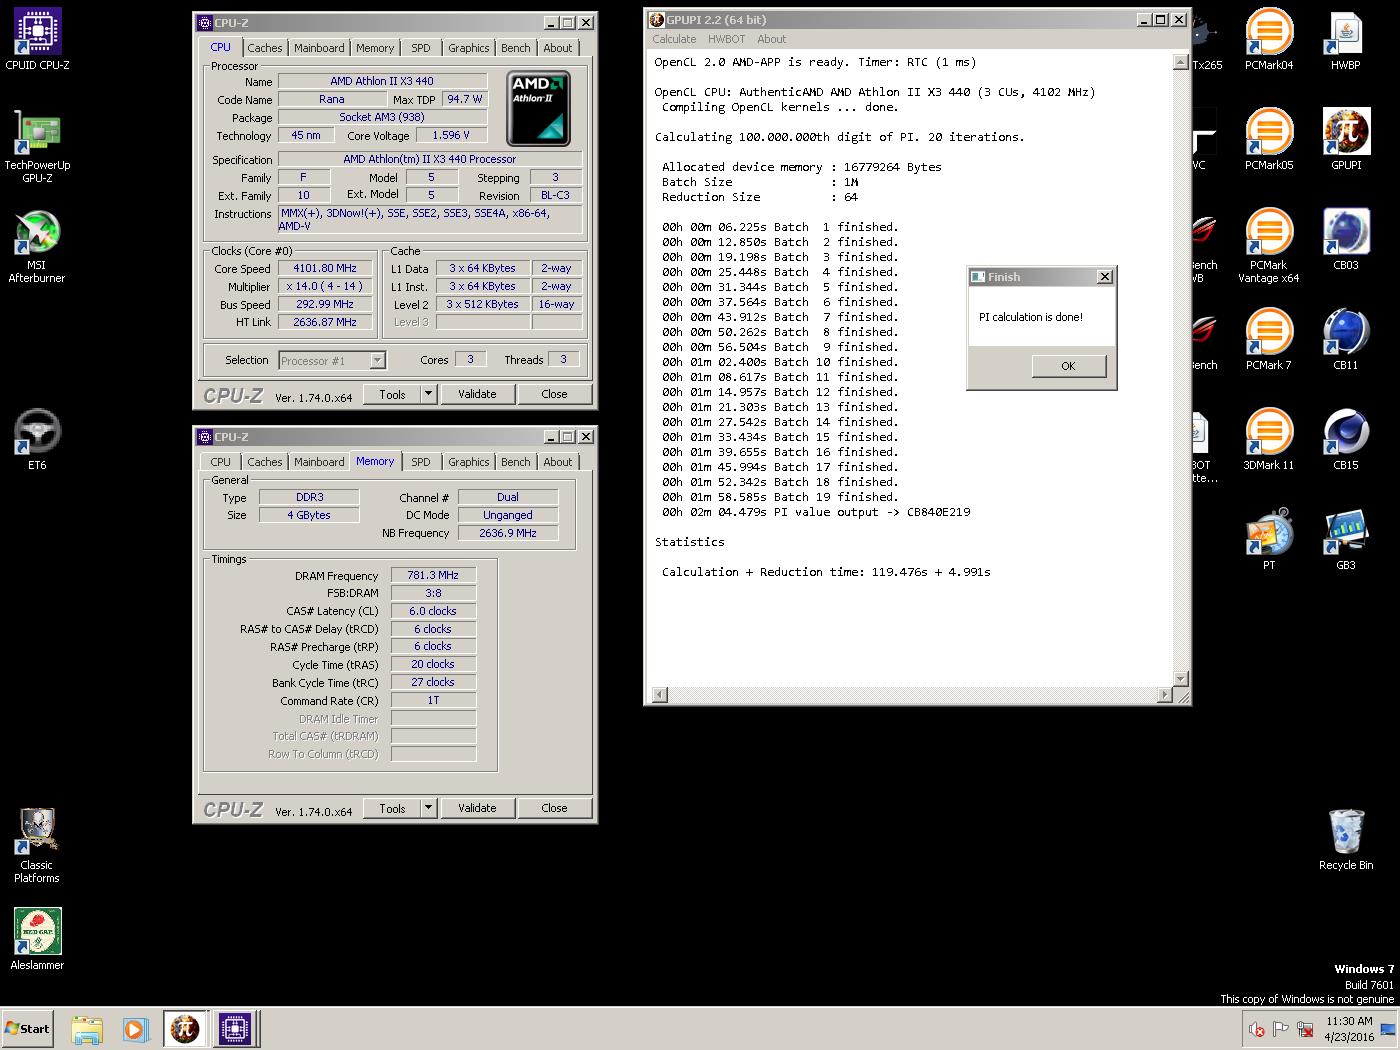This screenshot has width=1400, height=1050.
Task: Open Windows Media Player from the taskbar
Action: 135,1029
